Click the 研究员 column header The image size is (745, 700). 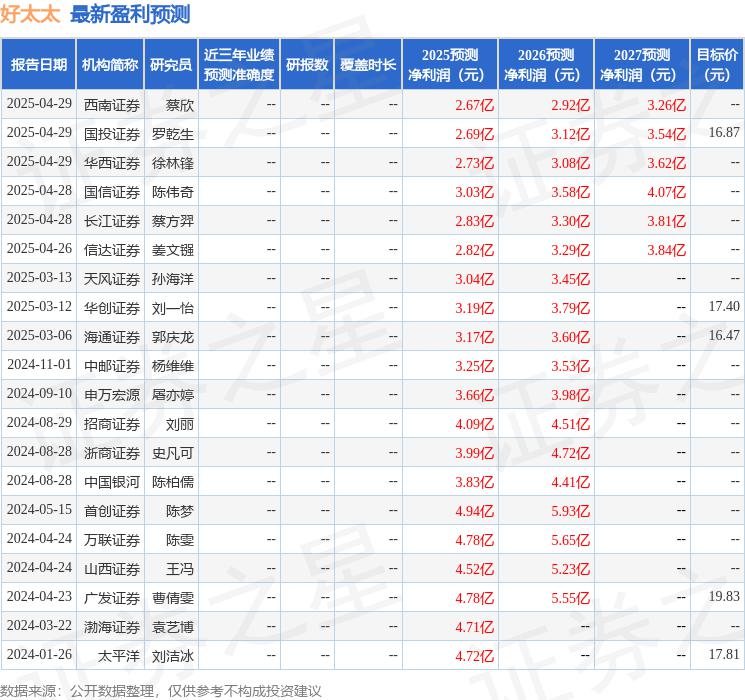tap(171, 65)
